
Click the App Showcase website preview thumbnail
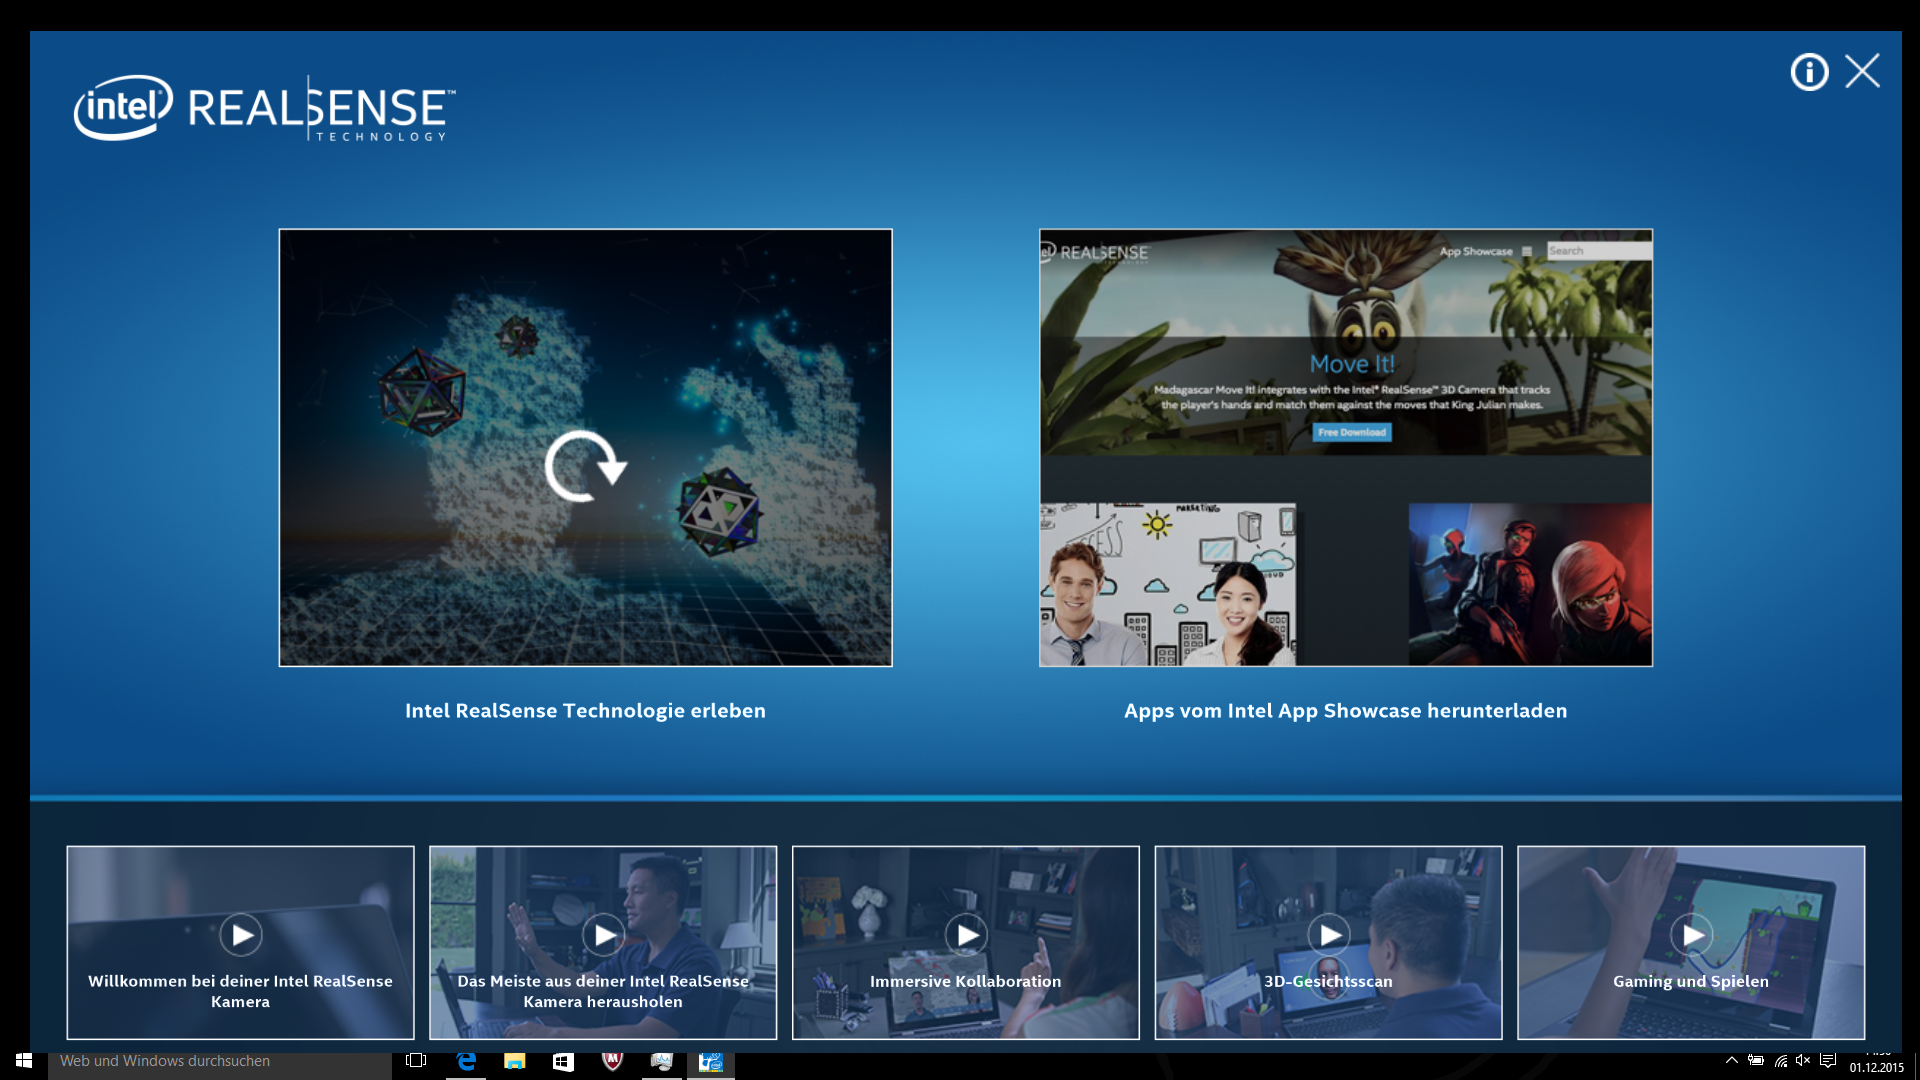[x=1345, y=447]
